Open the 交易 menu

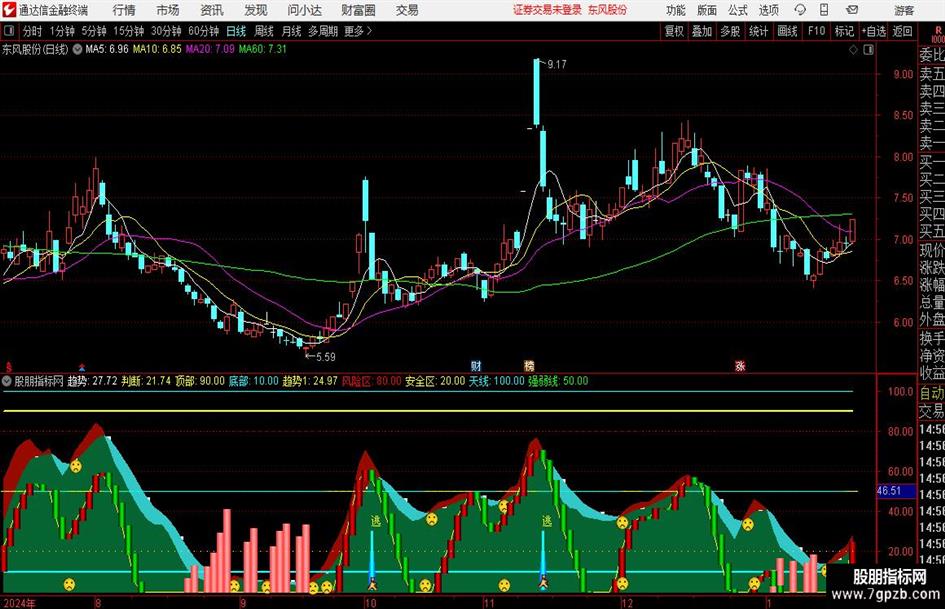(x=407, y=10)
